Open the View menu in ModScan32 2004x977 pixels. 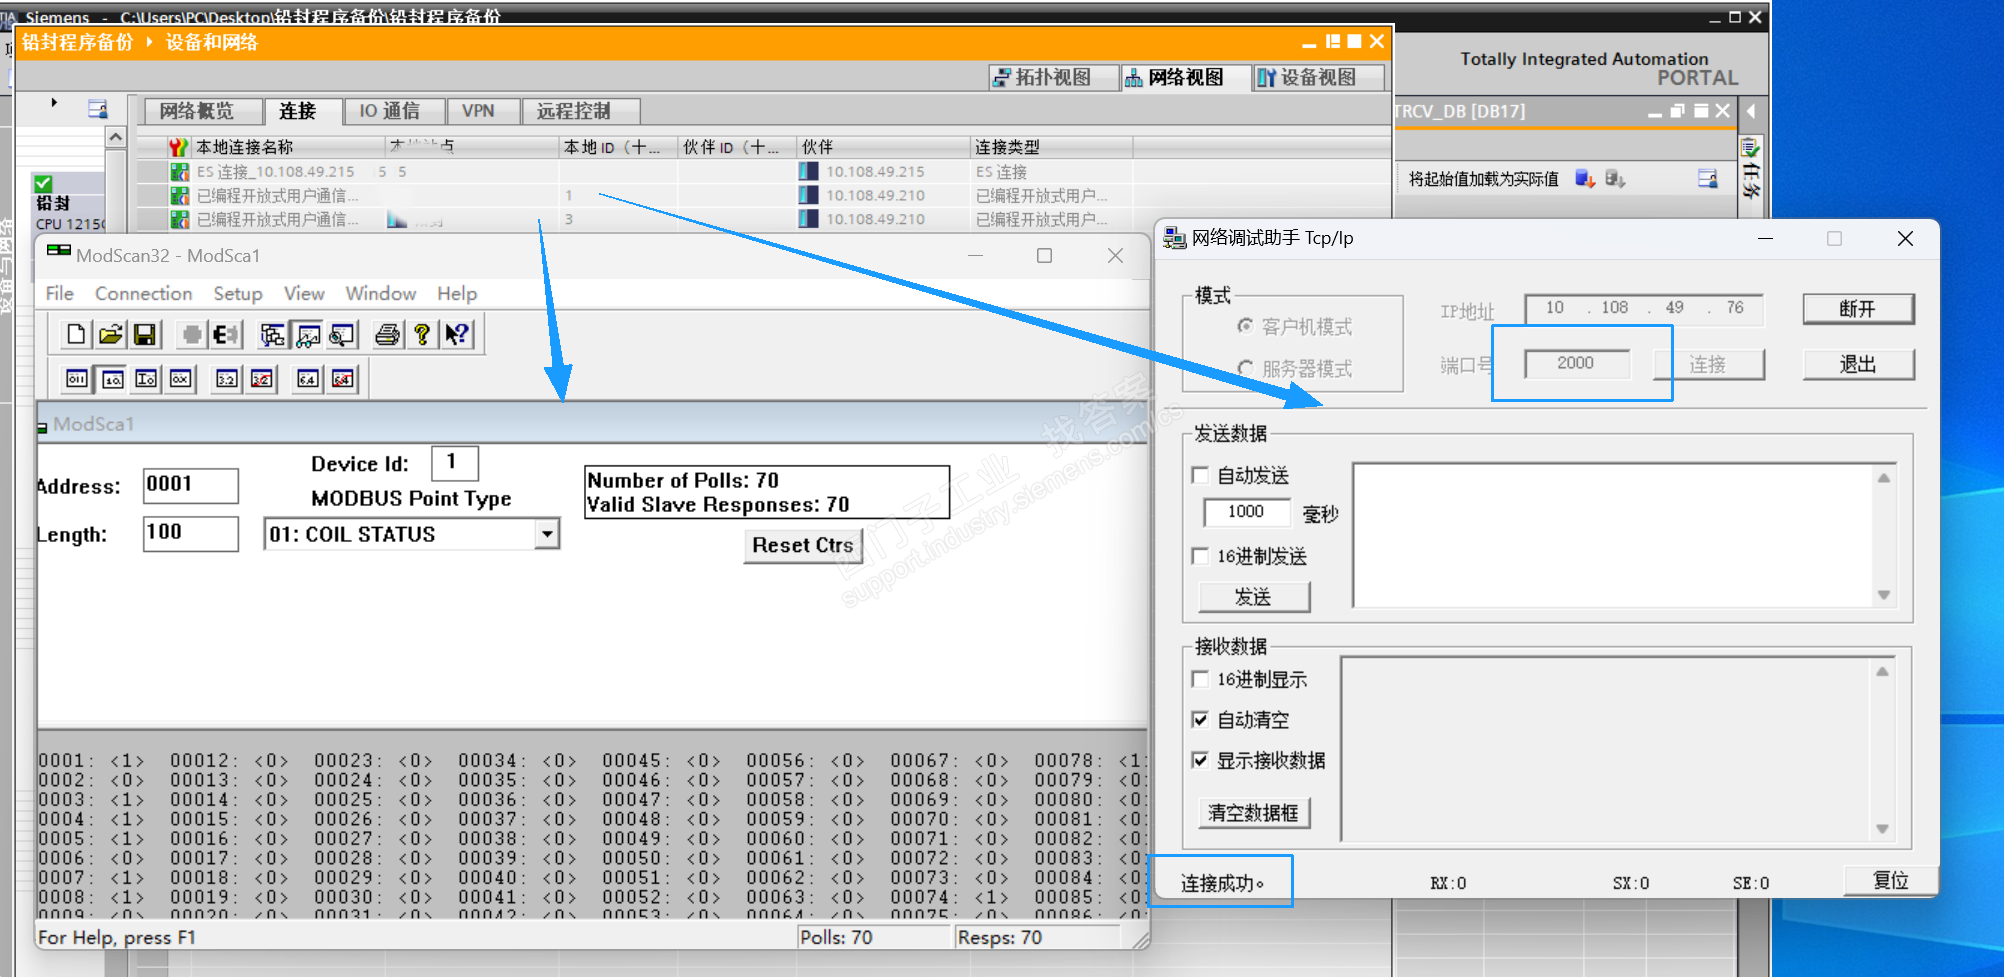click(x=304, y=294)
